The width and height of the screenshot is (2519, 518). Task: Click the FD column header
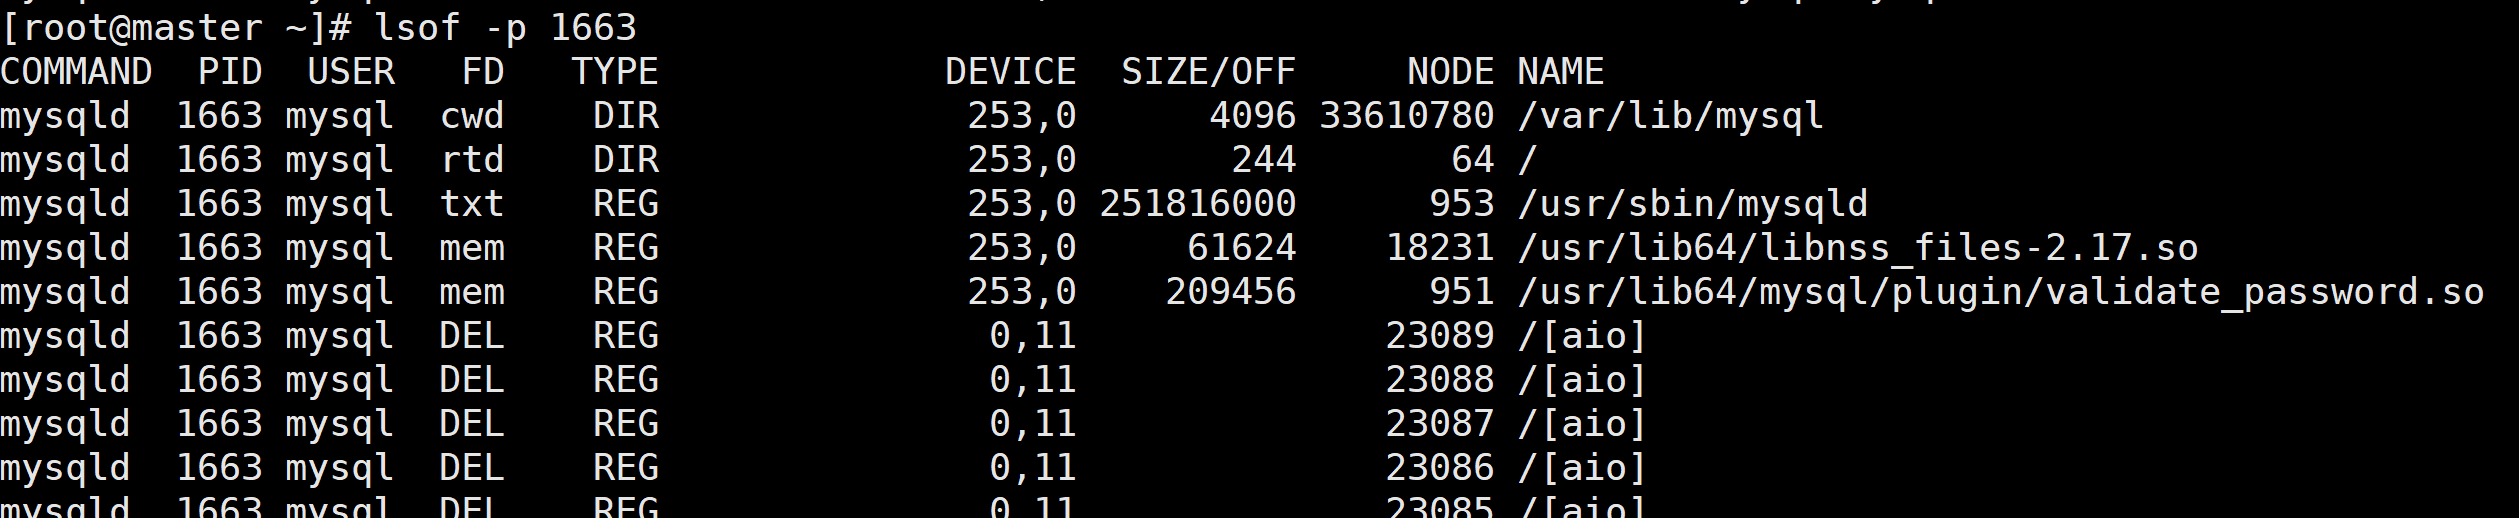tap(483, 72)
